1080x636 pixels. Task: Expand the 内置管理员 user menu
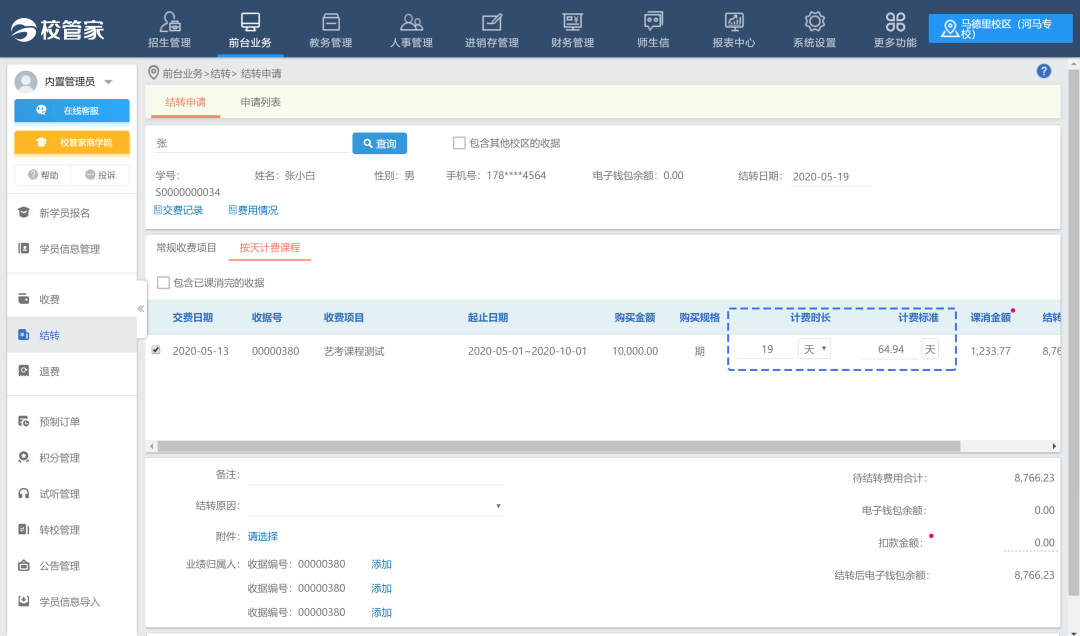(x=108, y=82)
